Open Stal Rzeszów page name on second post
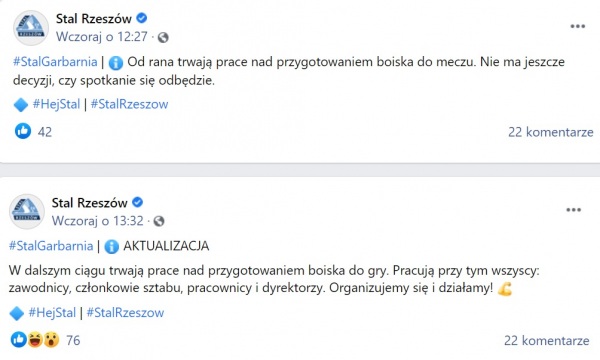 [90, 202]
